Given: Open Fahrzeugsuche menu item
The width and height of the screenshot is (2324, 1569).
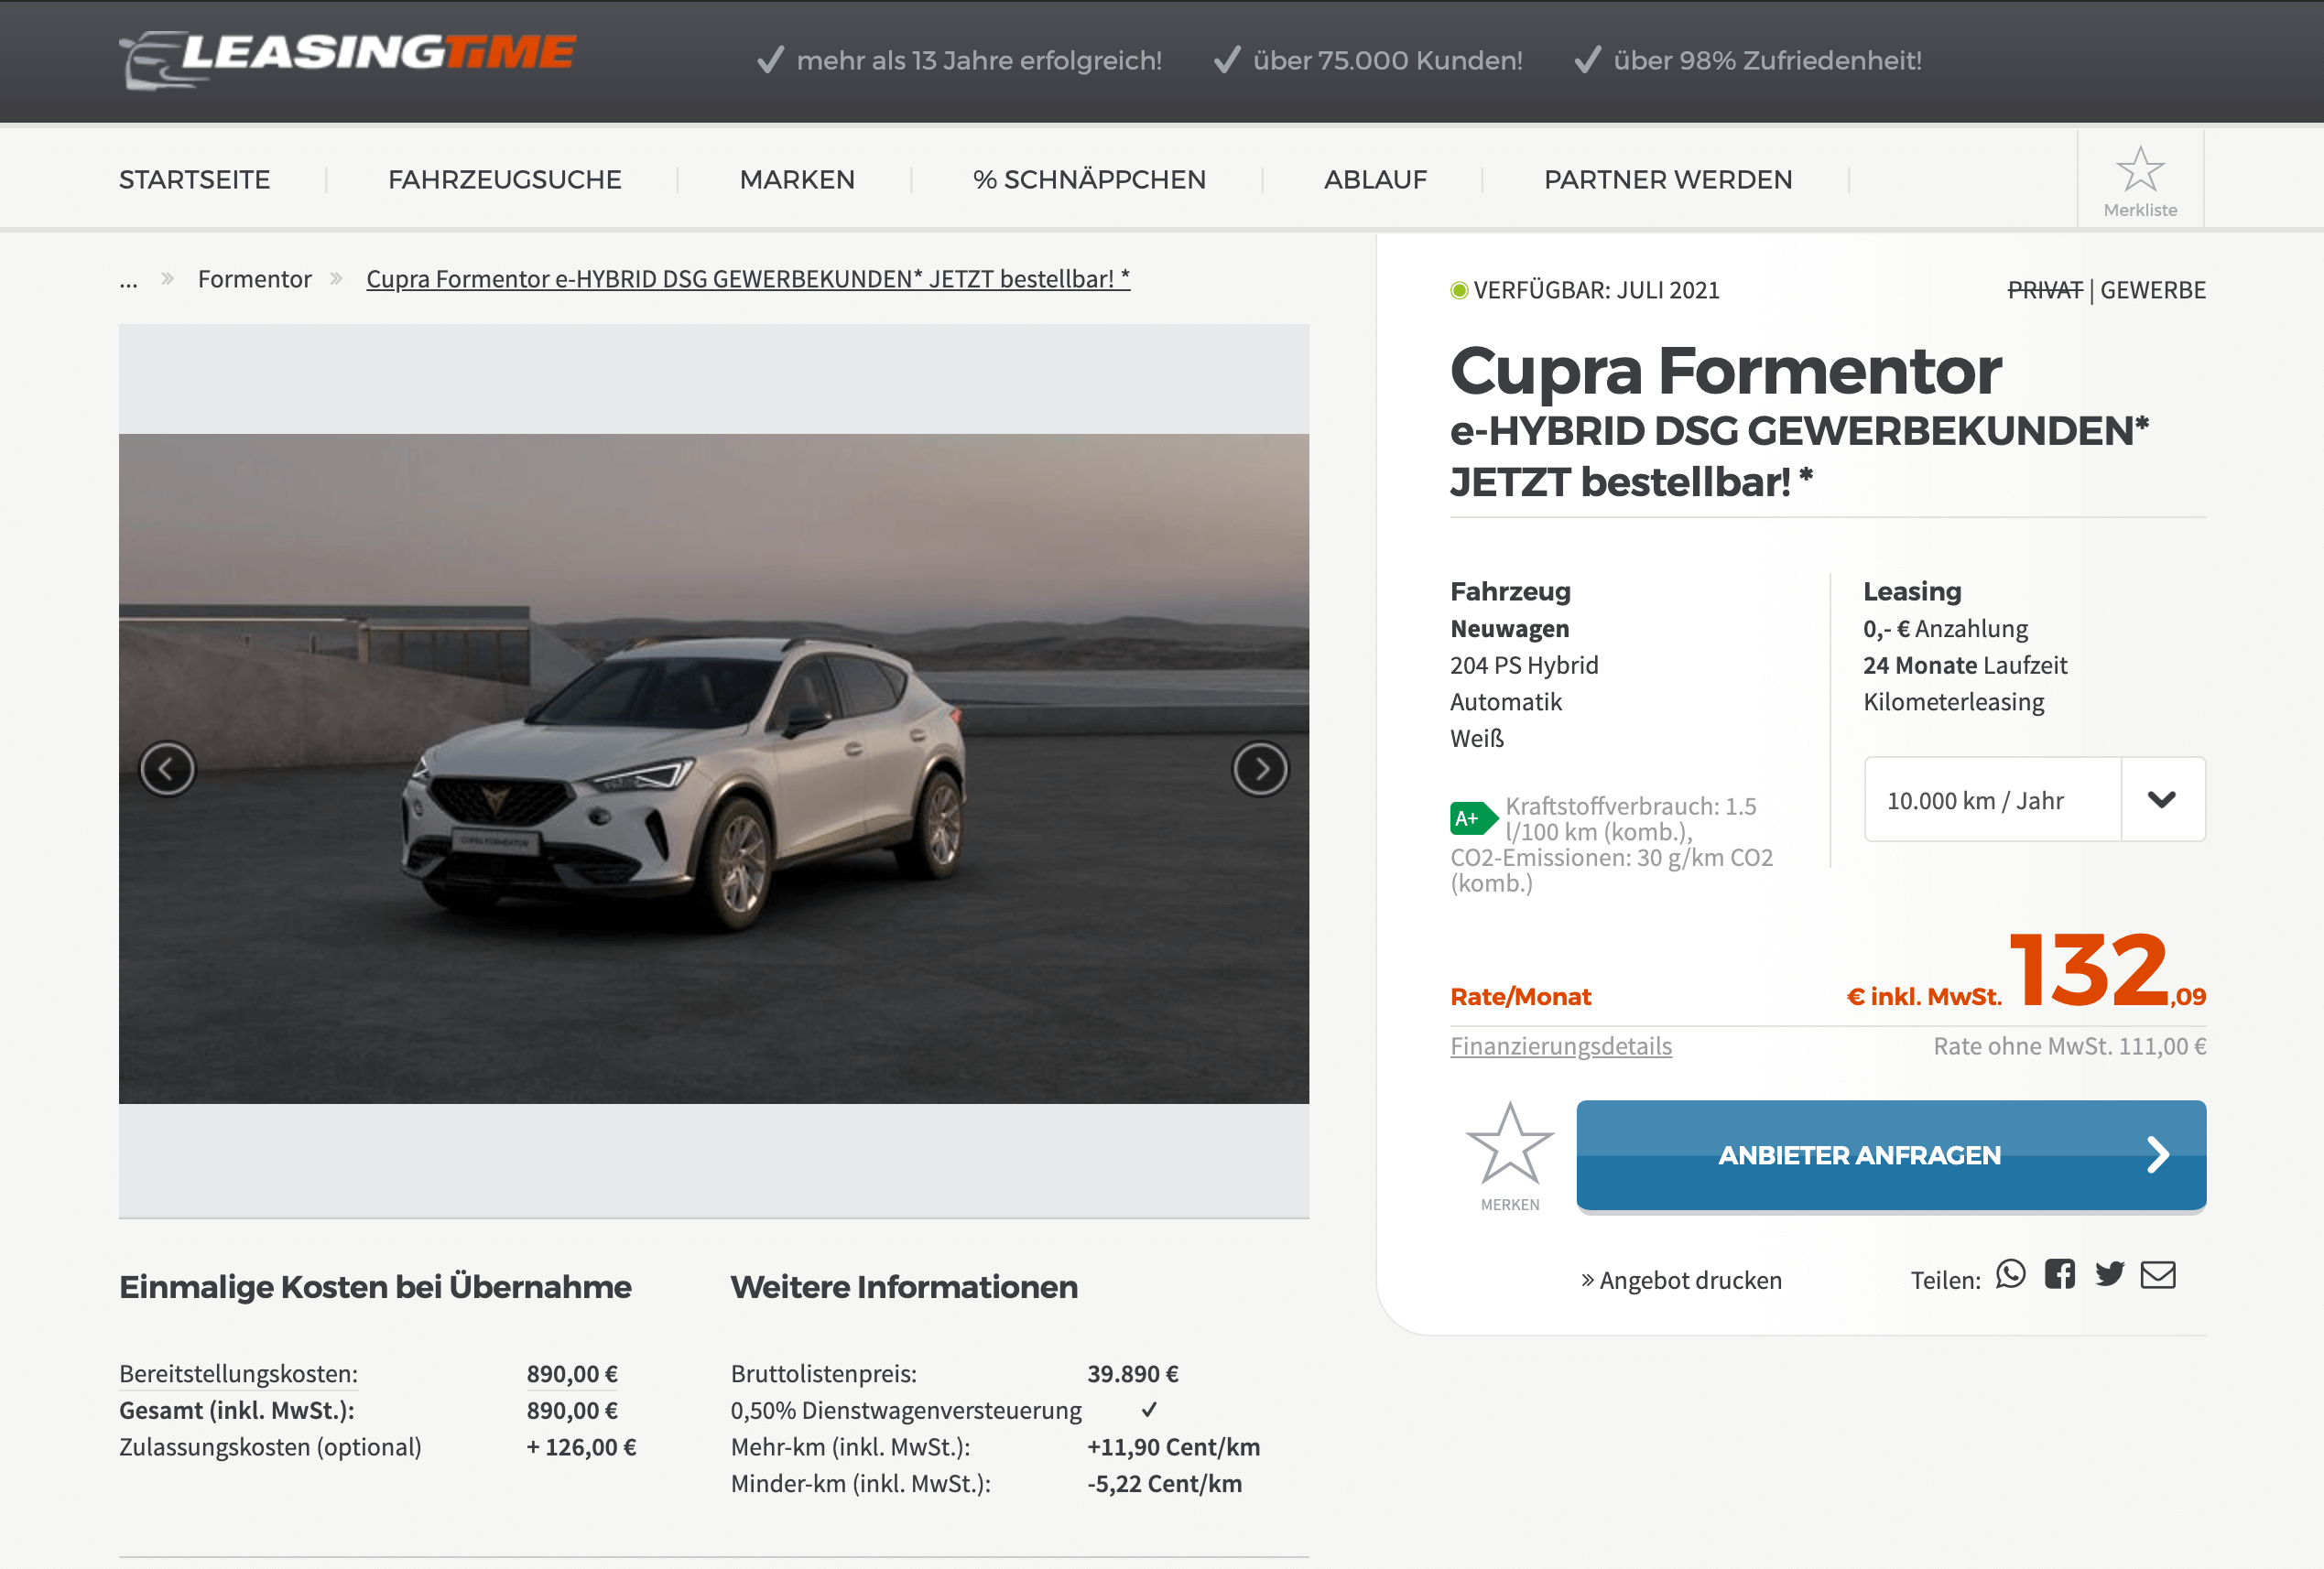Looking at the screenshot, I should (x=505, y=180).
